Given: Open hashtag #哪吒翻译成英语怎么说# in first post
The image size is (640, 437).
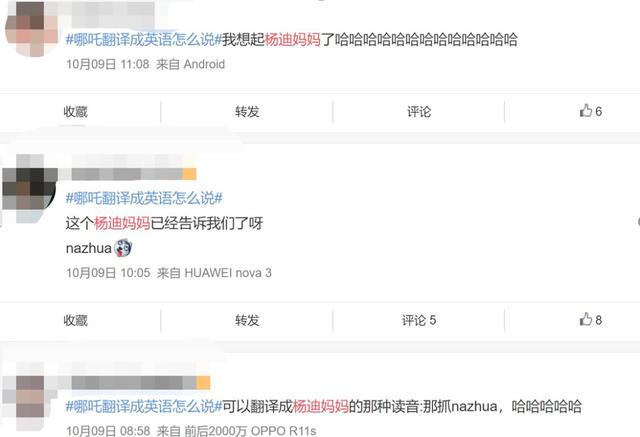Looking at the screenshot, I should click(144, 40).
